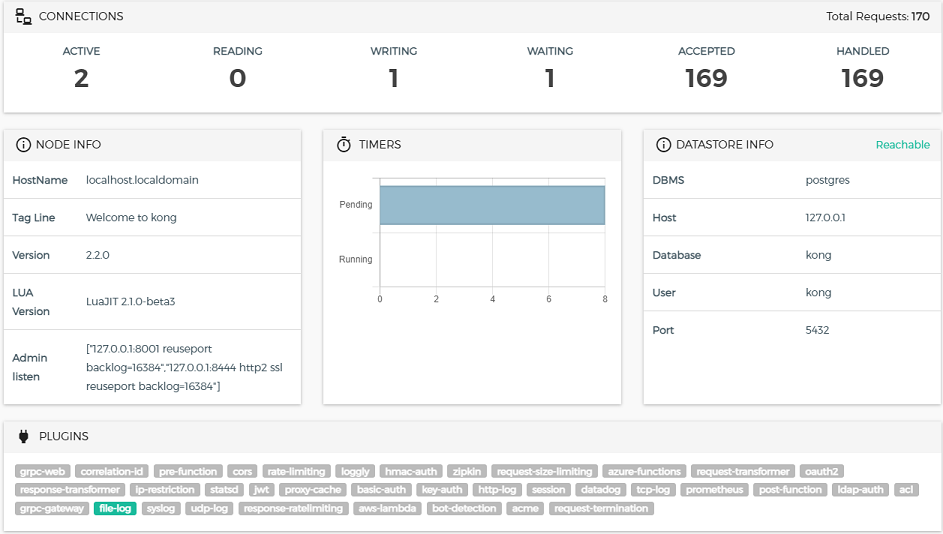The image size is (943, 534).
Task: Click the request-termination plugin tag
Action: pyautogui.click(x=600, y=509)
